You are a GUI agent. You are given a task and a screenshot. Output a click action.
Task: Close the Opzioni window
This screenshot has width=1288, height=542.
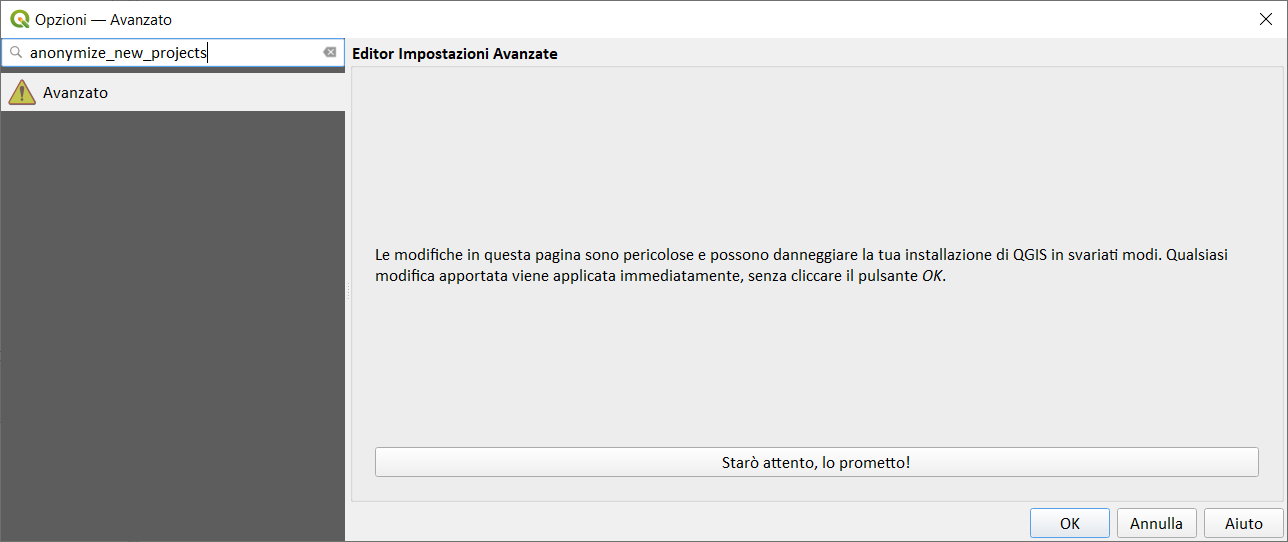coord(1265,19)
